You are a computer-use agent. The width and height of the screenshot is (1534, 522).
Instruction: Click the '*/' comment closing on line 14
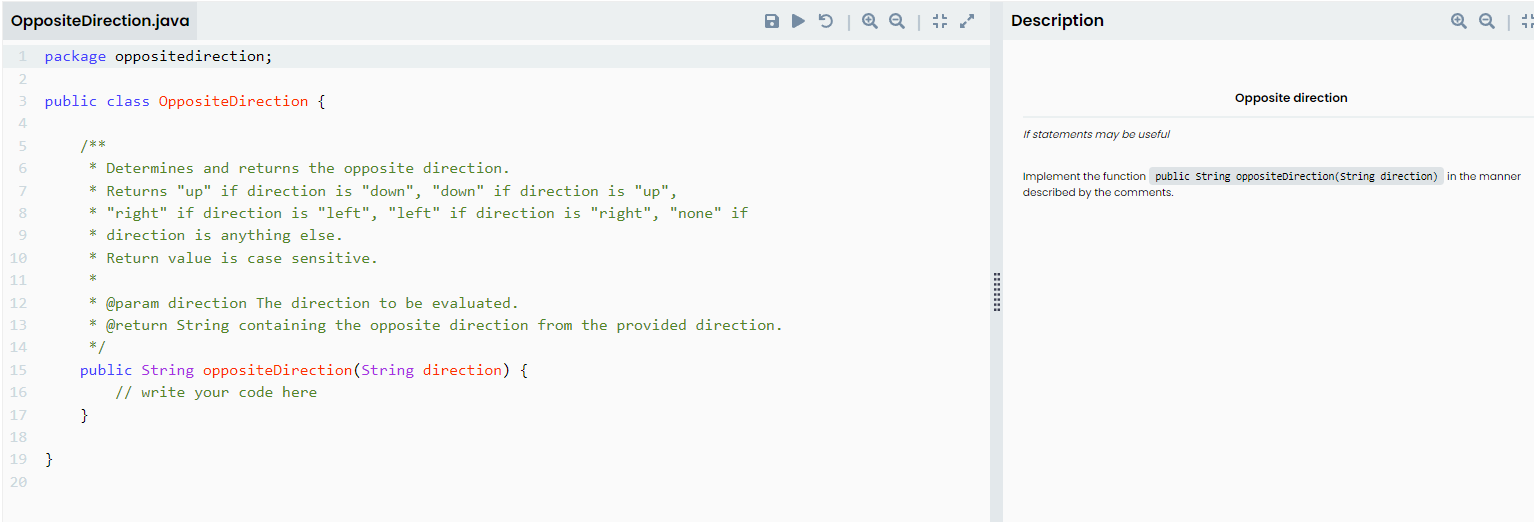click(x=97, y=347)
